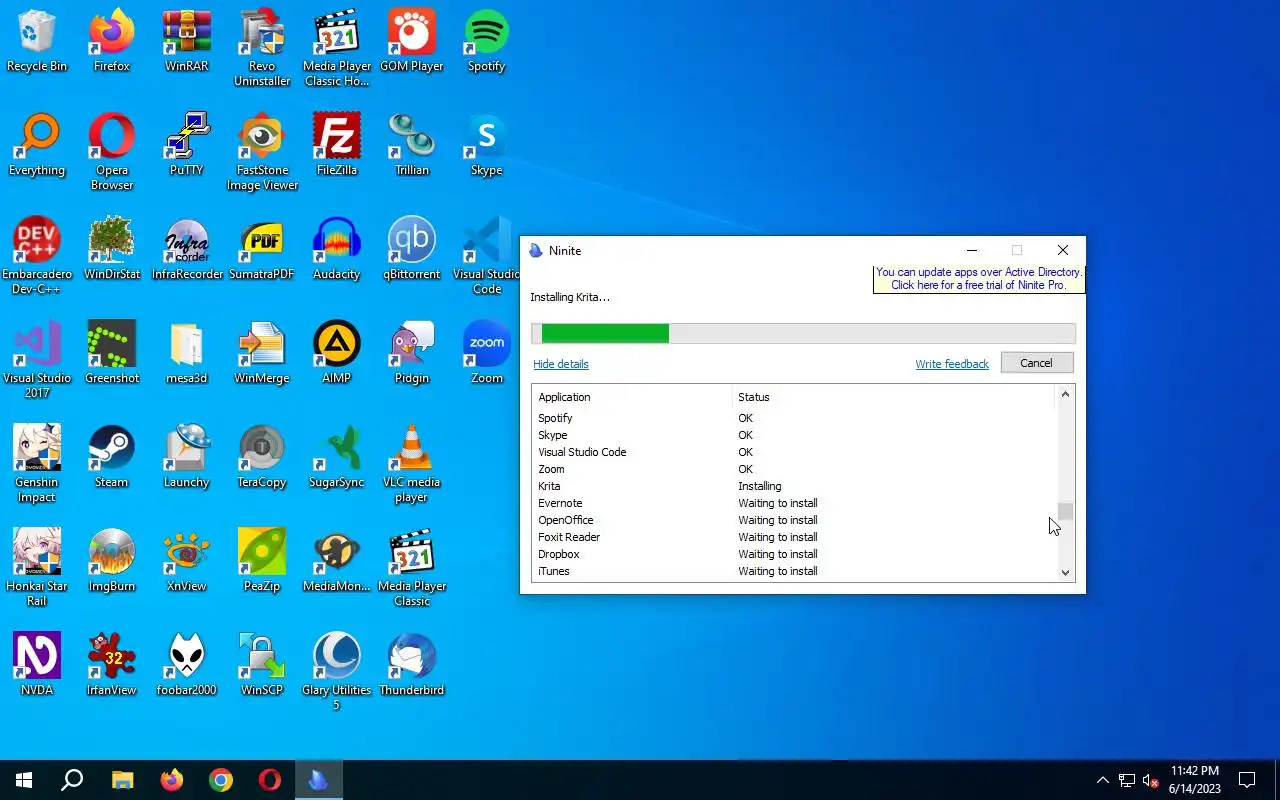
Task: Click the Ninite installation progress bar
Action: pyautogui.click(x=803, y=333)
